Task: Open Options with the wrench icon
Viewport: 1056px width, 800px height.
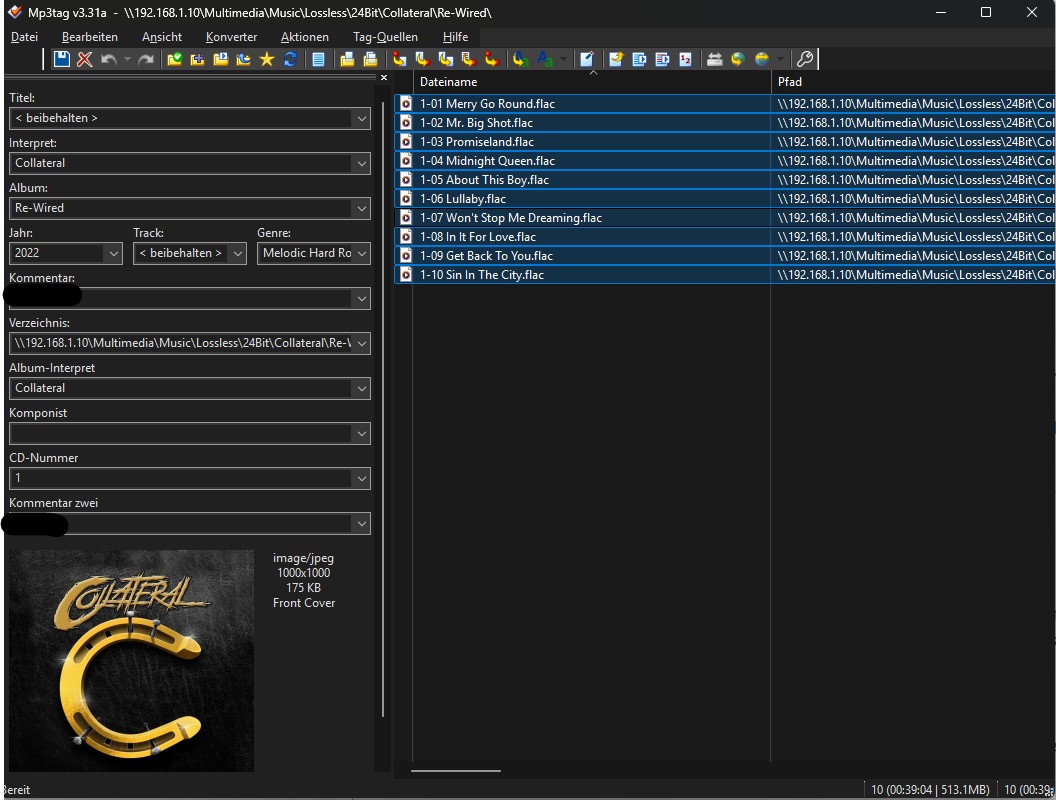Action: [x=805, y=59]
